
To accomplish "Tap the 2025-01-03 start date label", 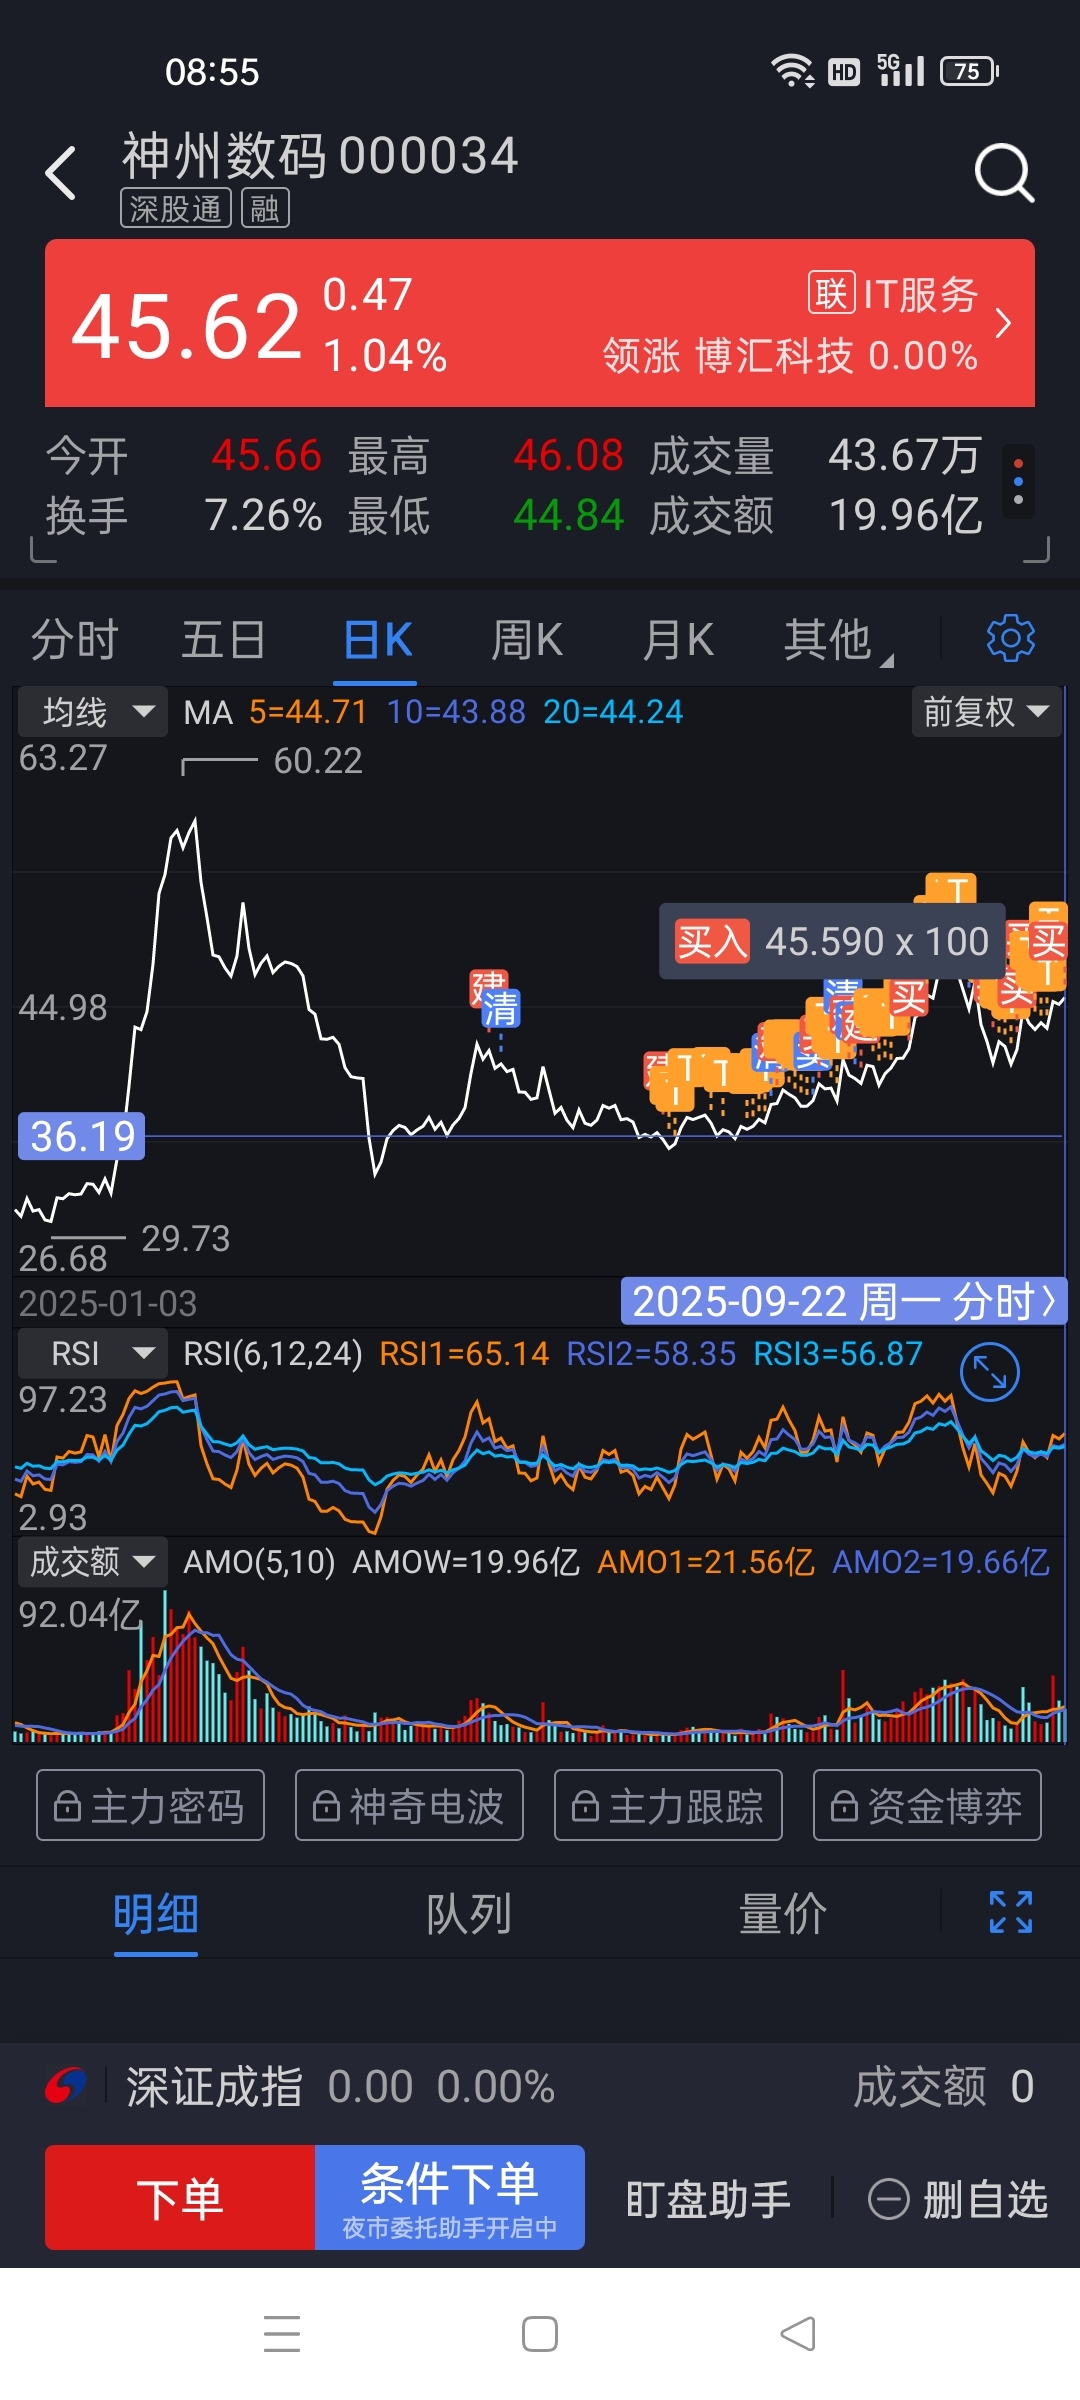I will pyautogui.click(x=108, y=1303).
